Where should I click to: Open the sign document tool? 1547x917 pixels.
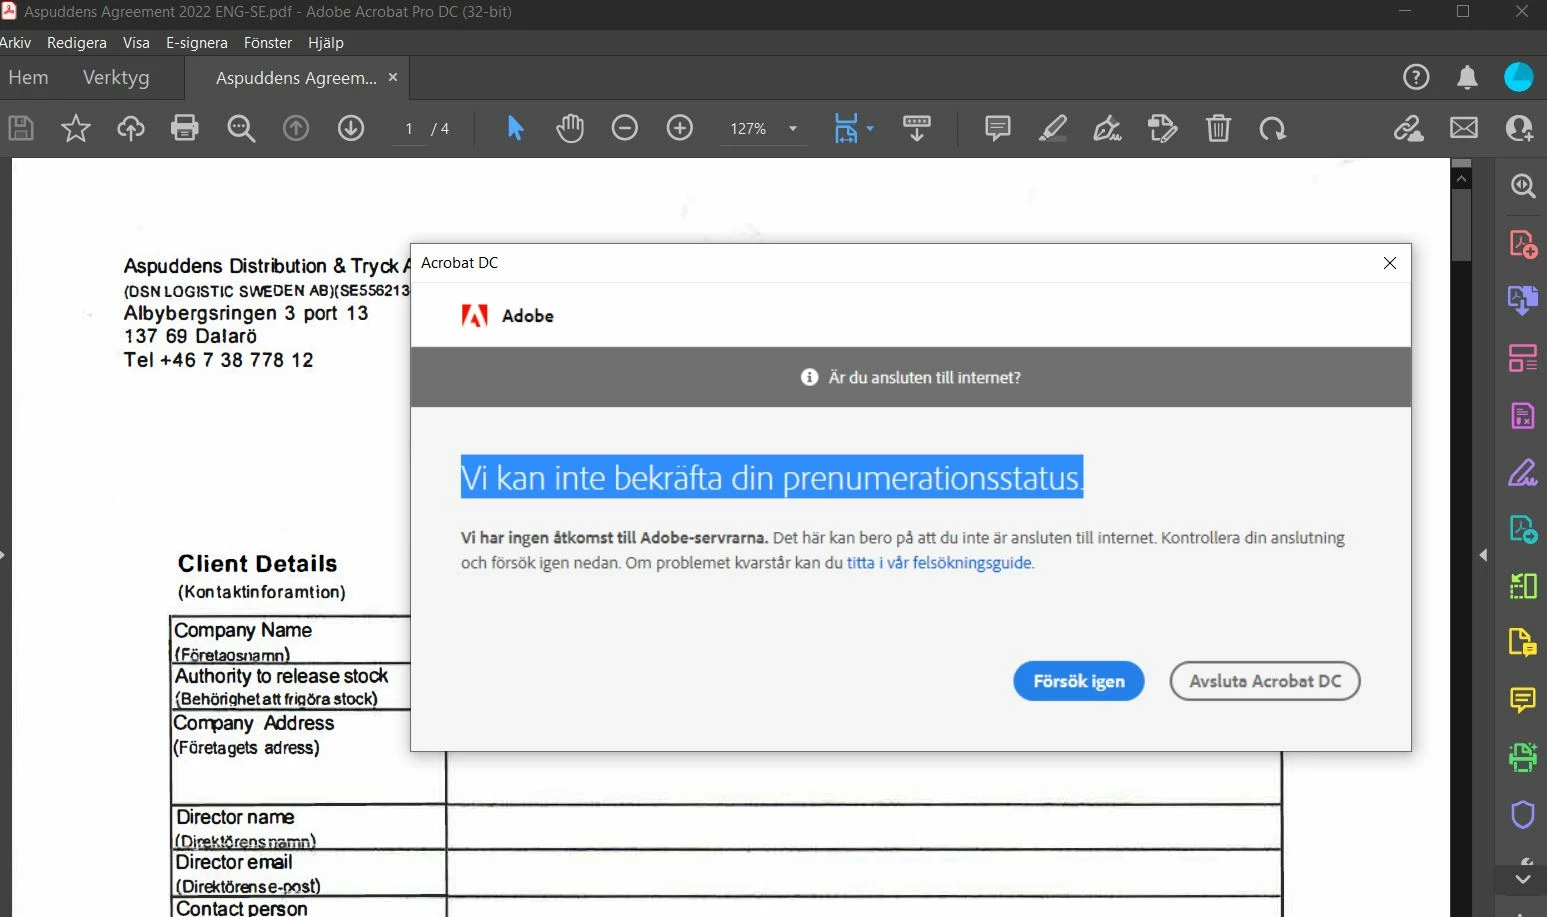pos(1107,128)
